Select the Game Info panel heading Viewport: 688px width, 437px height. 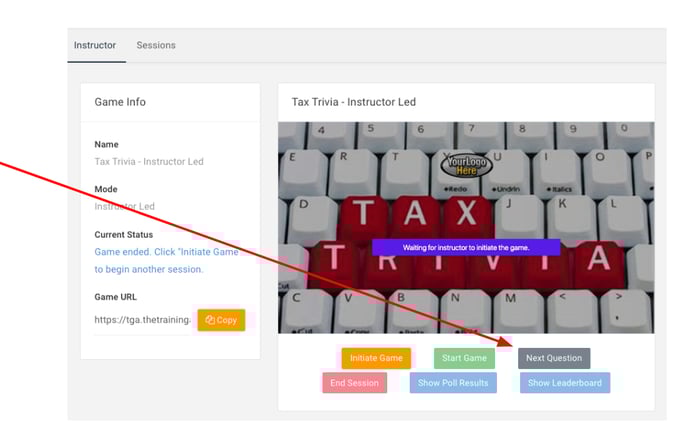(x=120, y=102)
